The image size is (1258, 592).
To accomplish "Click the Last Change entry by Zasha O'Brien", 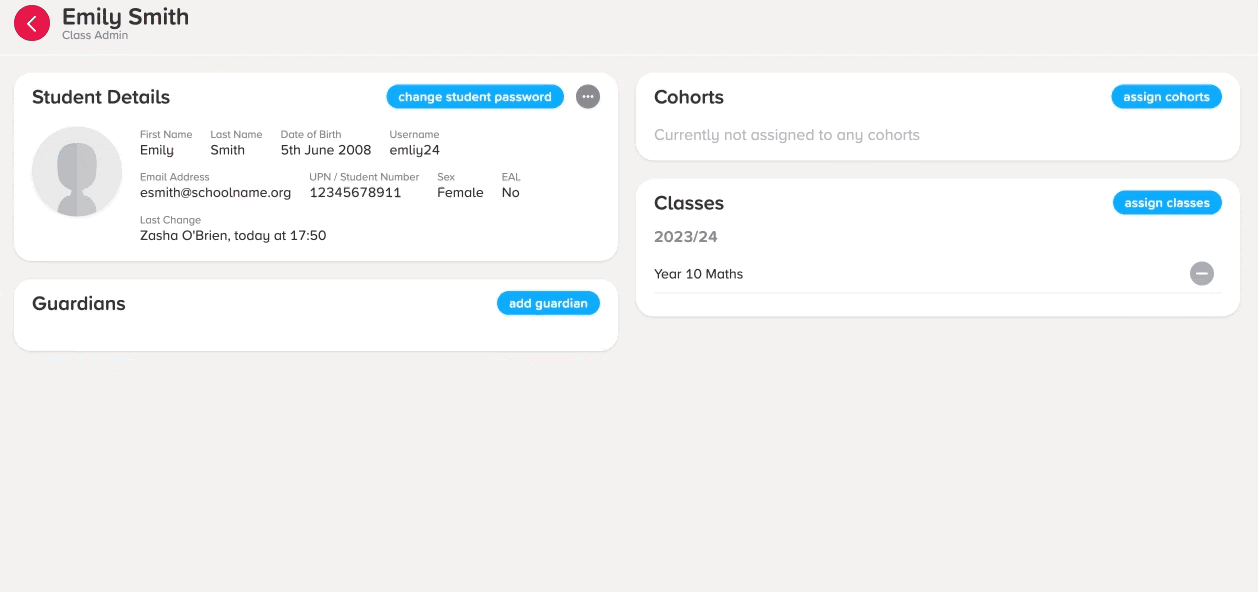I will (233, 236).
